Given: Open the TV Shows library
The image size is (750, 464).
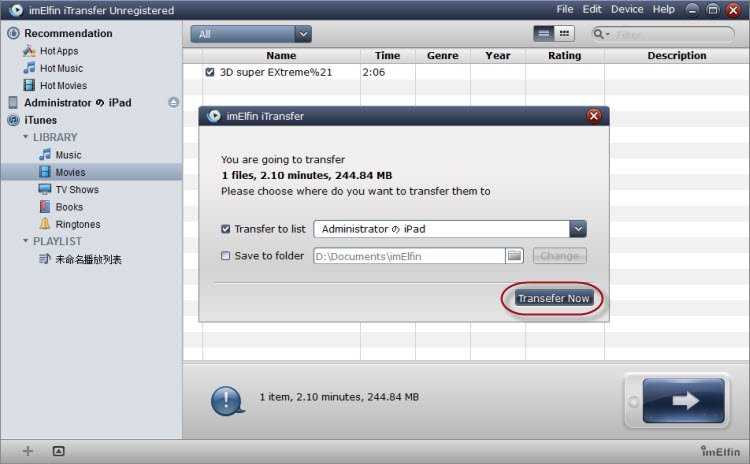Looking at the screenshot, I should coord(77,189).
